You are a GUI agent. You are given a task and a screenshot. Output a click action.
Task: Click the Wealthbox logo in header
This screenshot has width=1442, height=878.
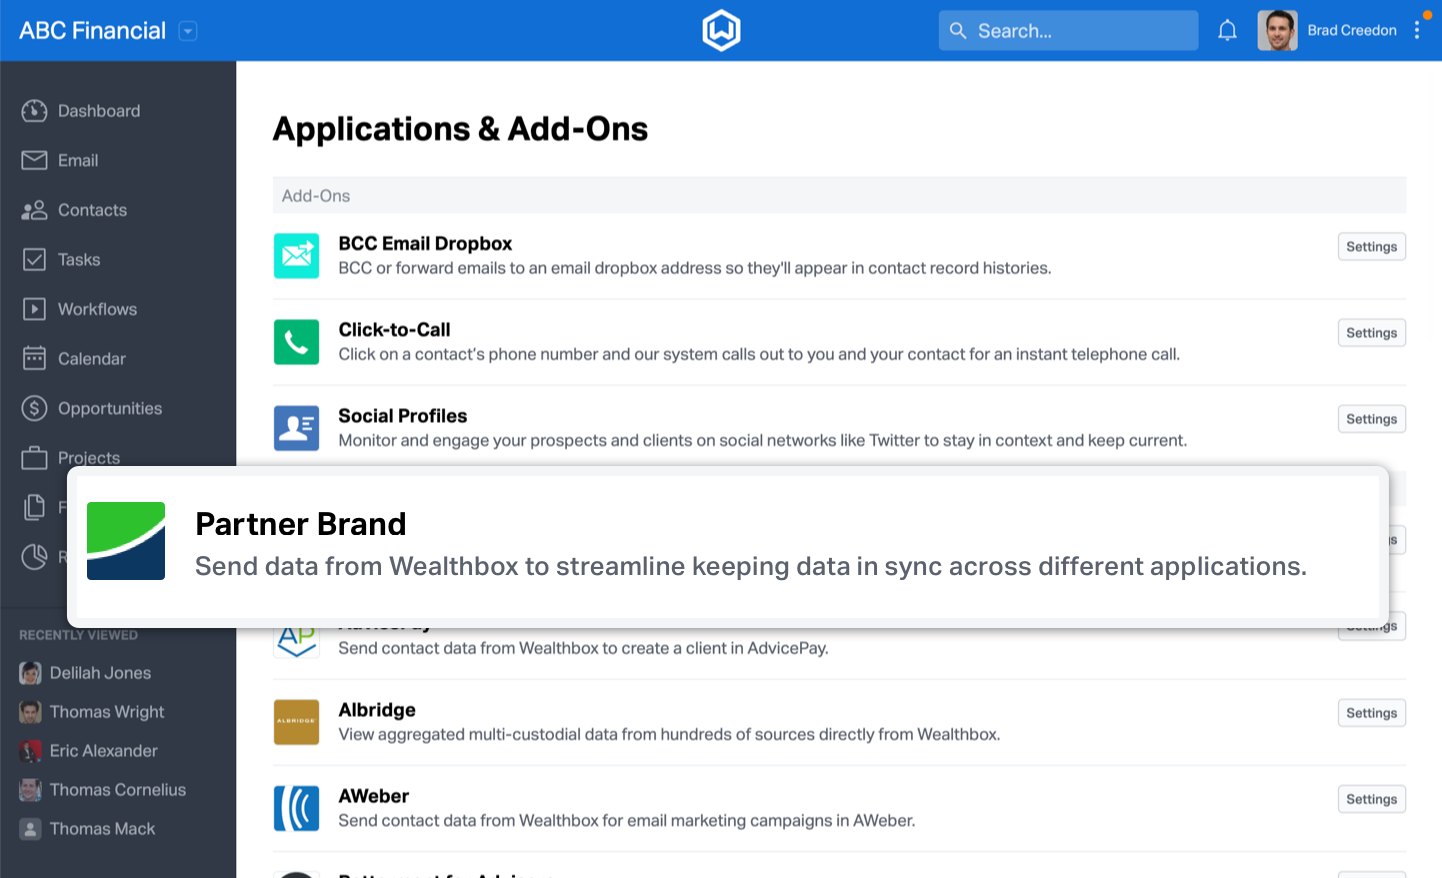[x=721, y=30]
